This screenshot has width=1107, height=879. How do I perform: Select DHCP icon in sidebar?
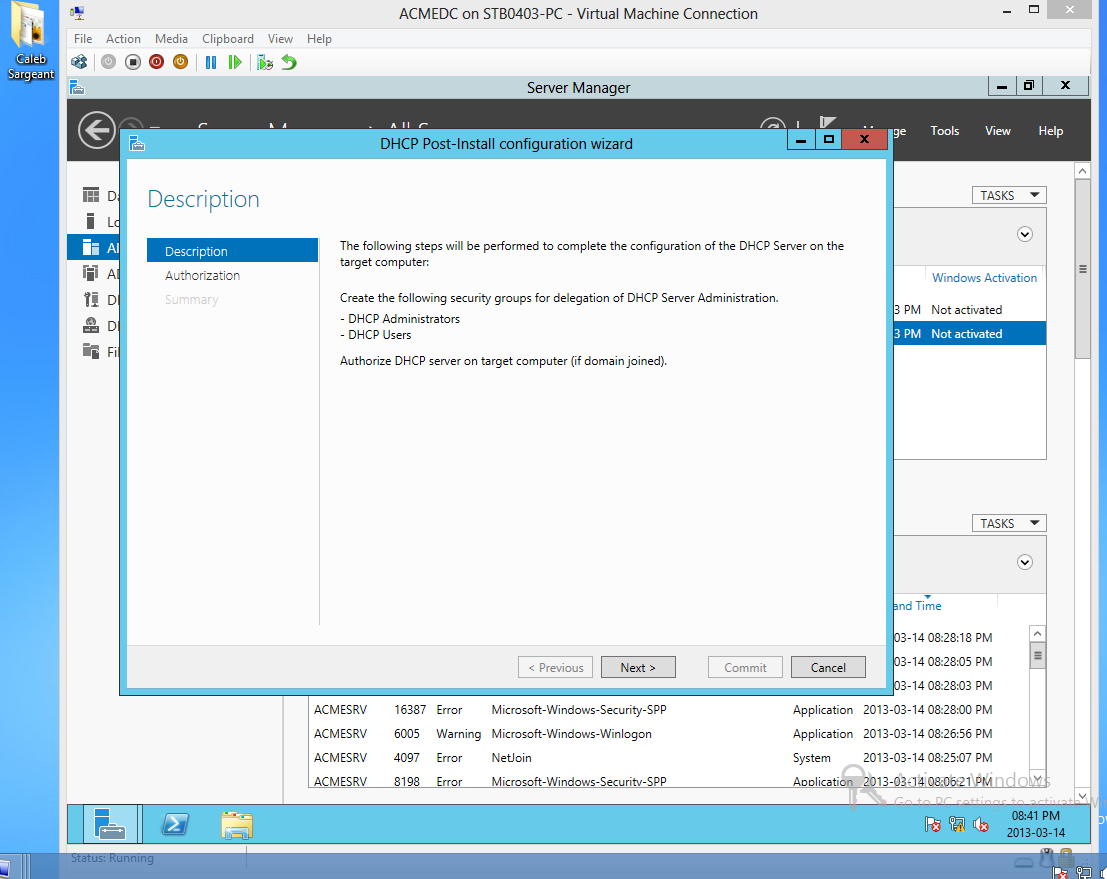pyautogui.click(x=91, y=299)
